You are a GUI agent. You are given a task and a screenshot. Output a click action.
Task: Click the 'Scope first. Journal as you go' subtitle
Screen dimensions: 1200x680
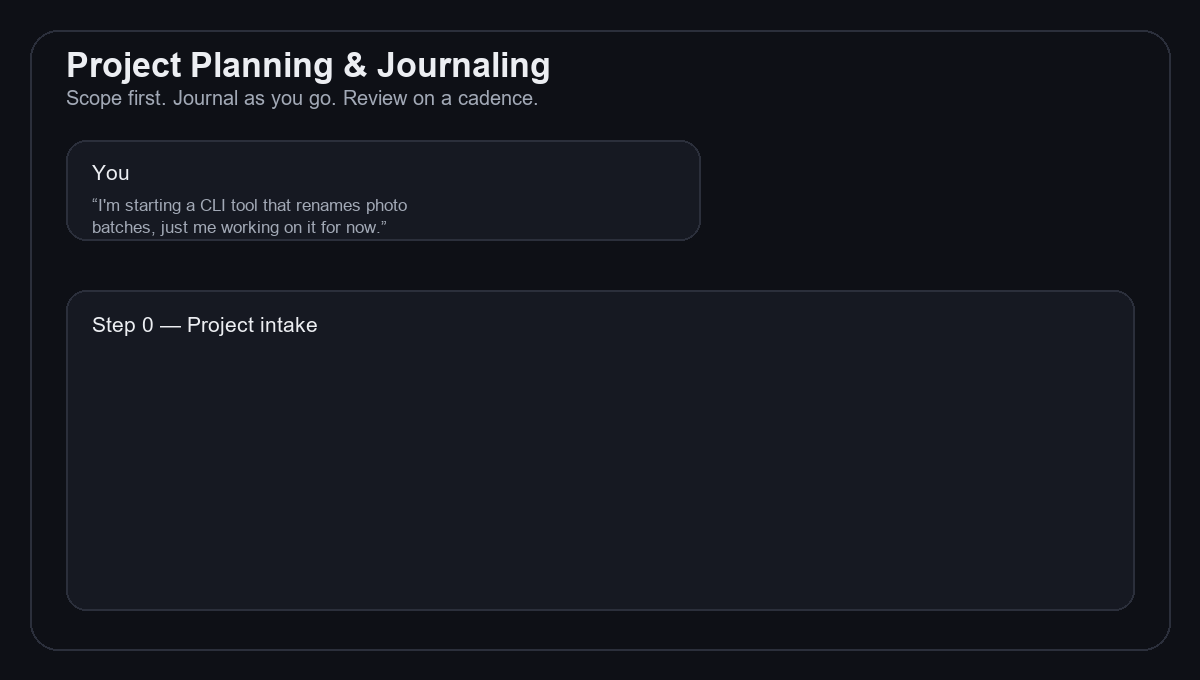[302, 99]
